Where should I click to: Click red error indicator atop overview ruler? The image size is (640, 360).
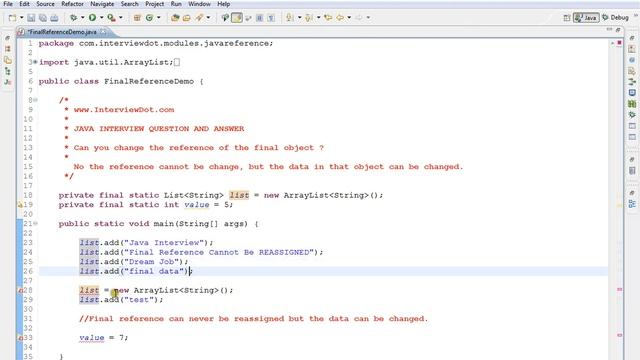click(620, 43)
